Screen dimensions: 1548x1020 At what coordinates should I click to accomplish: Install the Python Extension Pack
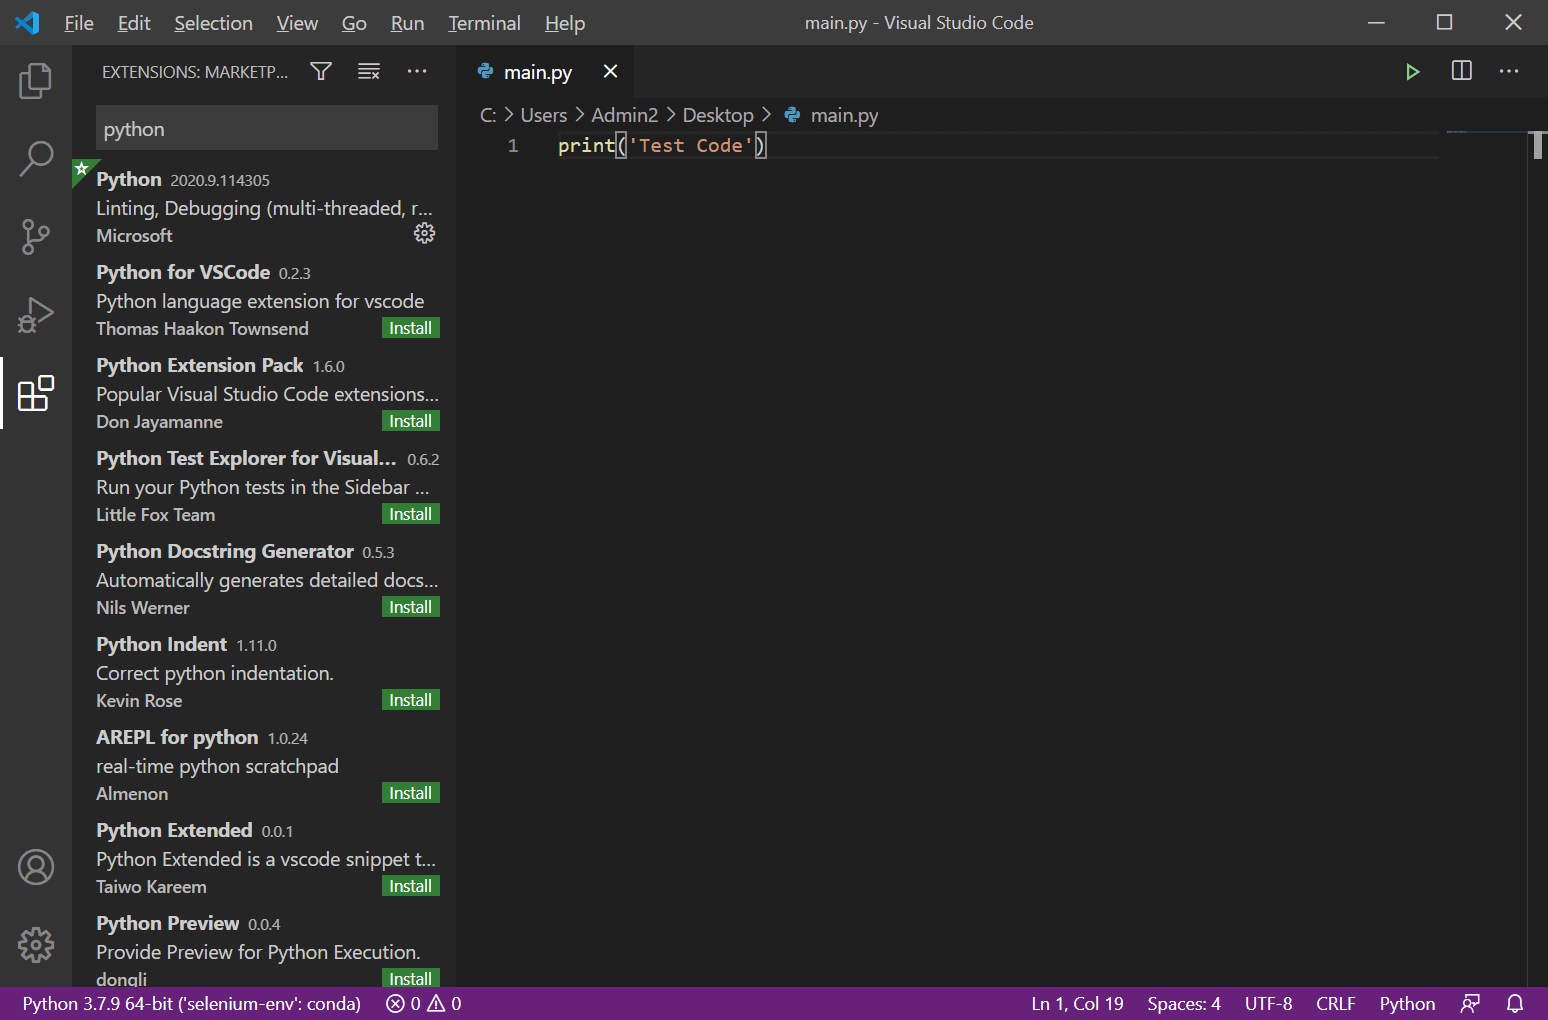[x=410, y=420]
